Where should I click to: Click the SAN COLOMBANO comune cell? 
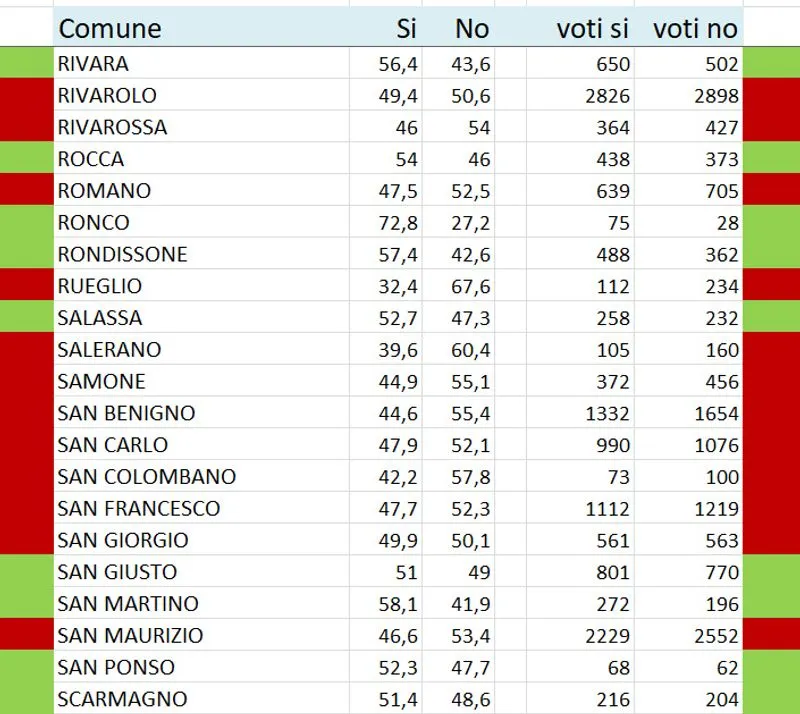click(x=200, y=477)
